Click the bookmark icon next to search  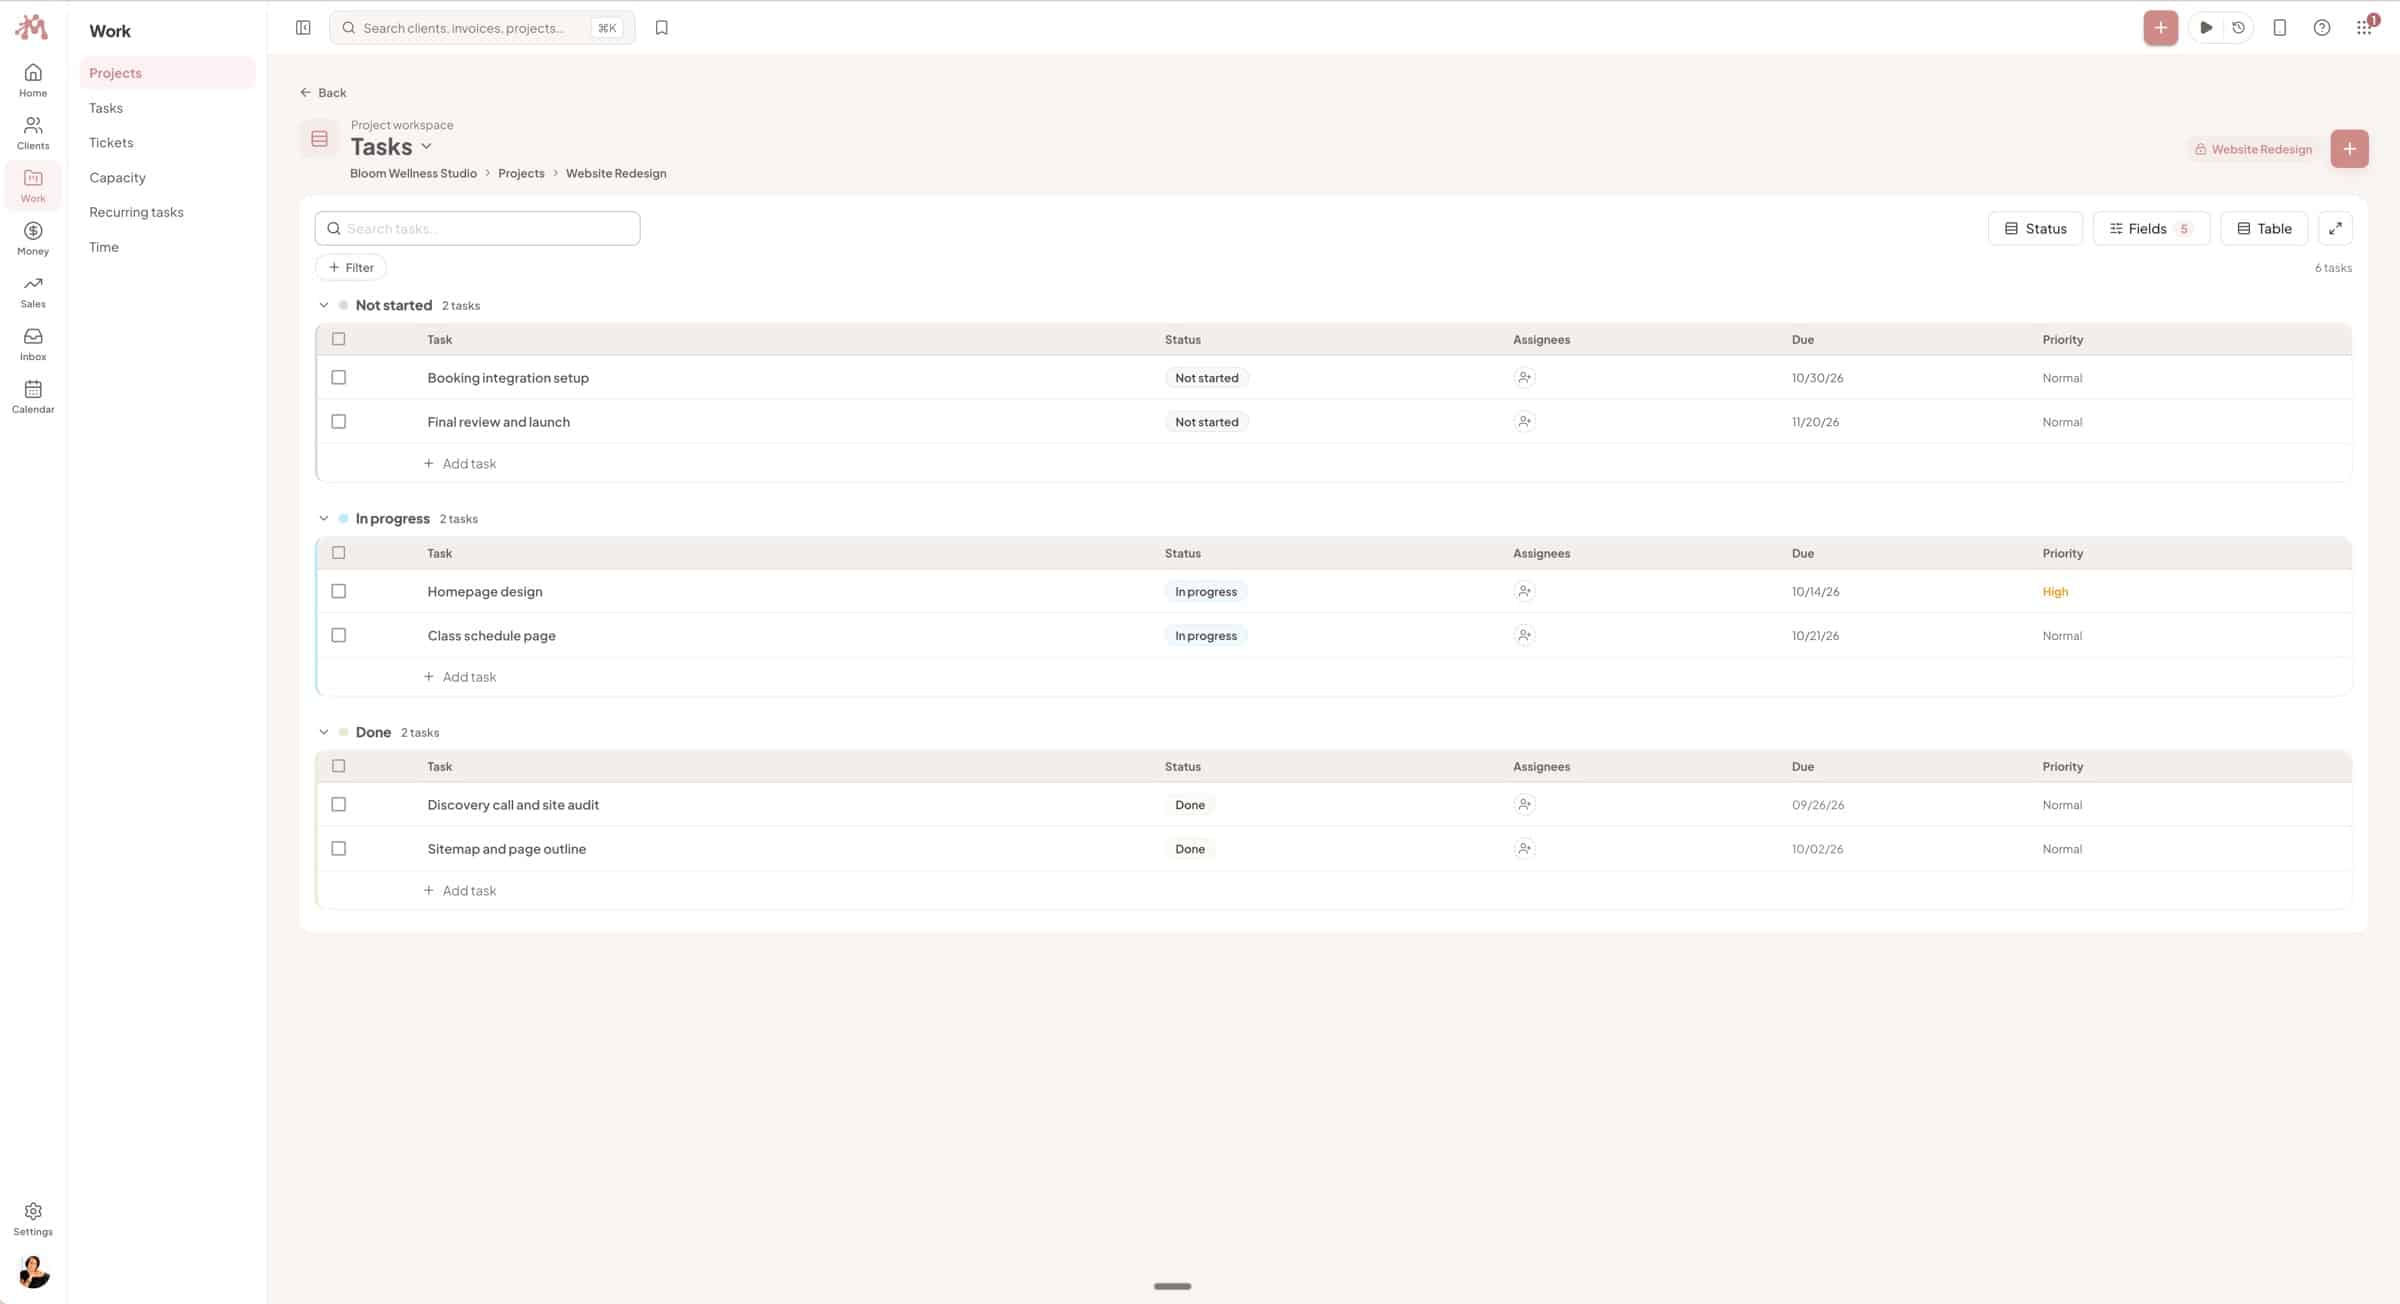pyautogui.click(x=661, y=28)
